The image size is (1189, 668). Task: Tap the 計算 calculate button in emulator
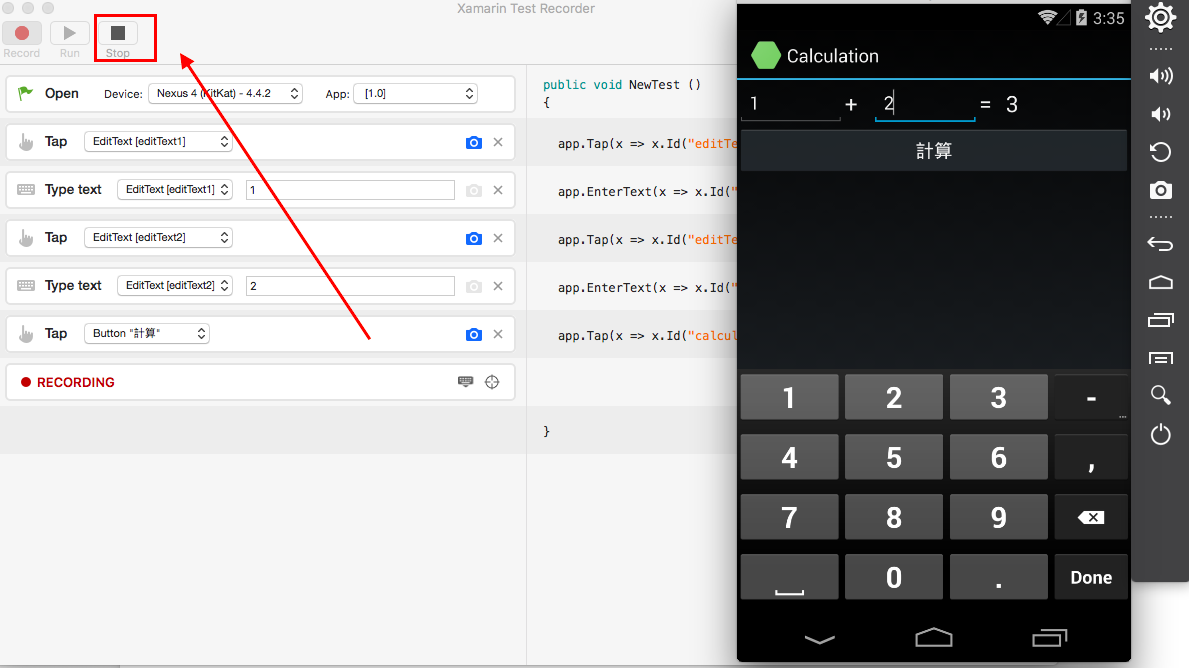coord(933,150)
